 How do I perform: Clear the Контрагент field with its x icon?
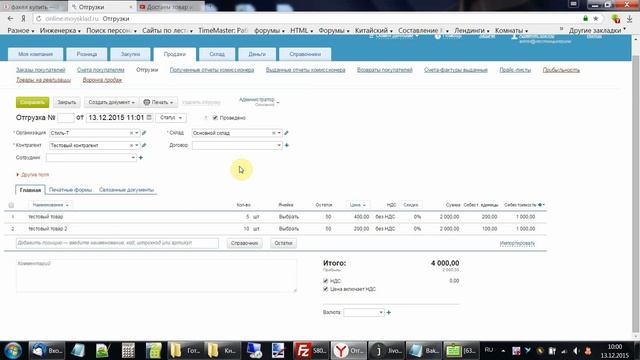[x=131, y=145]
